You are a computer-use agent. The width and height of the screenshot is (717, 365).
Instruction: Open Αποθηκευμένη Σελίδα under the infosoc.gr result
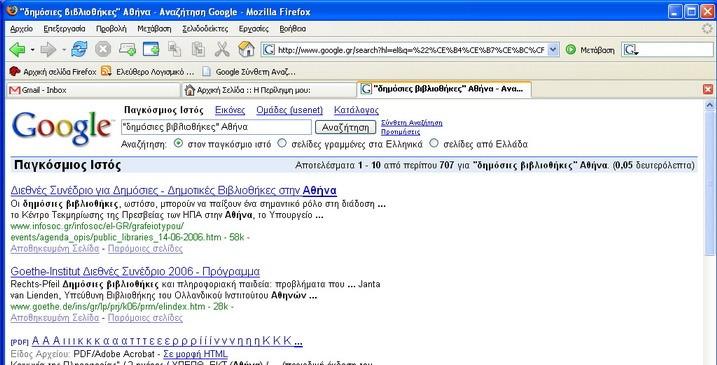[x=55, y=249]
